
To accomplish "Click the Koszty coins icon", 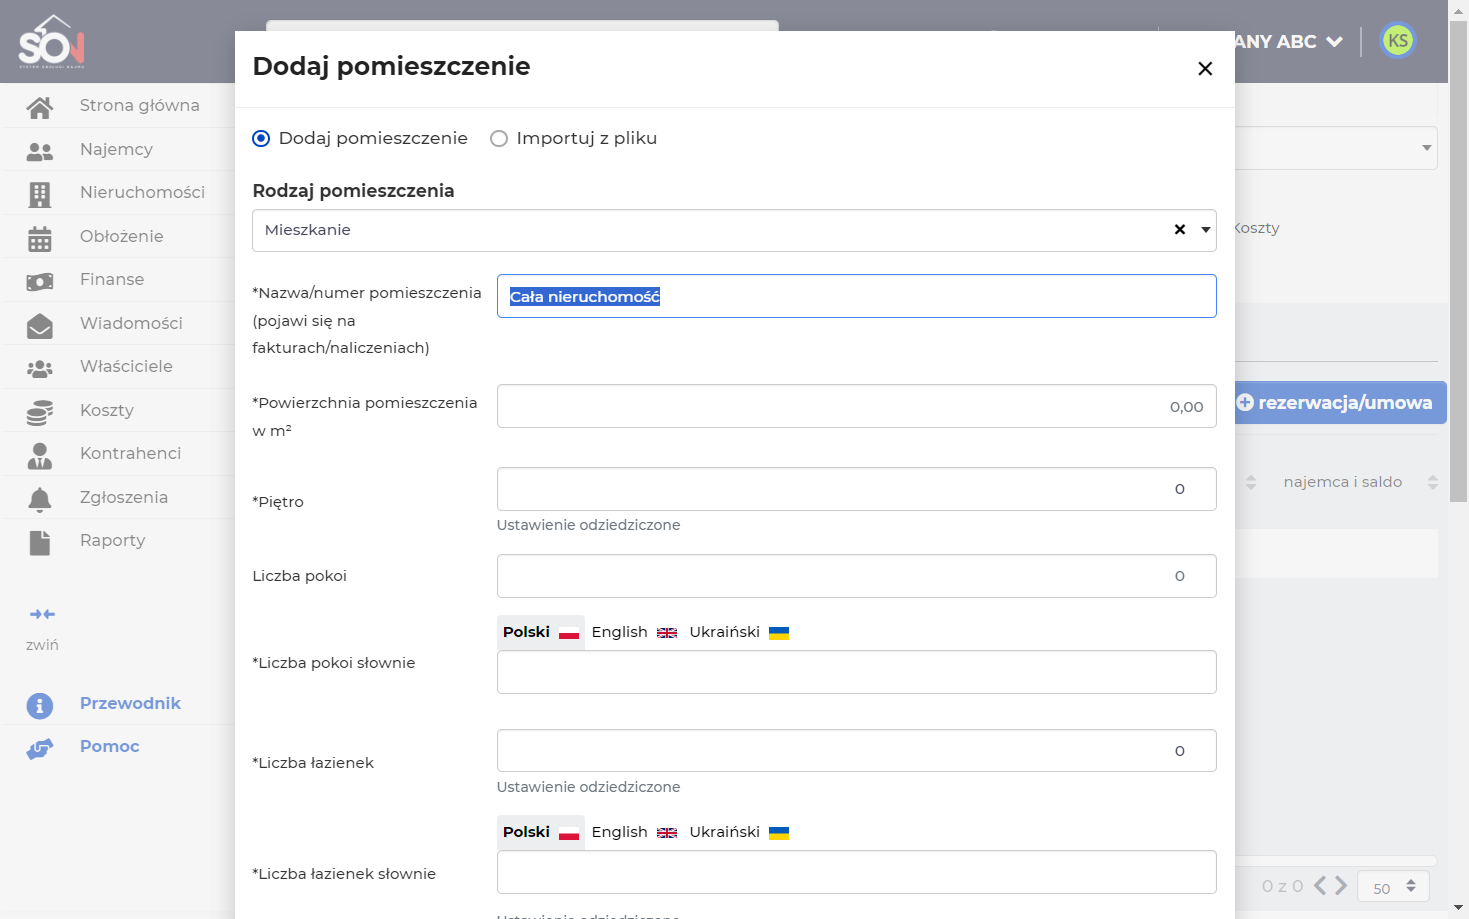I will coord(40,412).
